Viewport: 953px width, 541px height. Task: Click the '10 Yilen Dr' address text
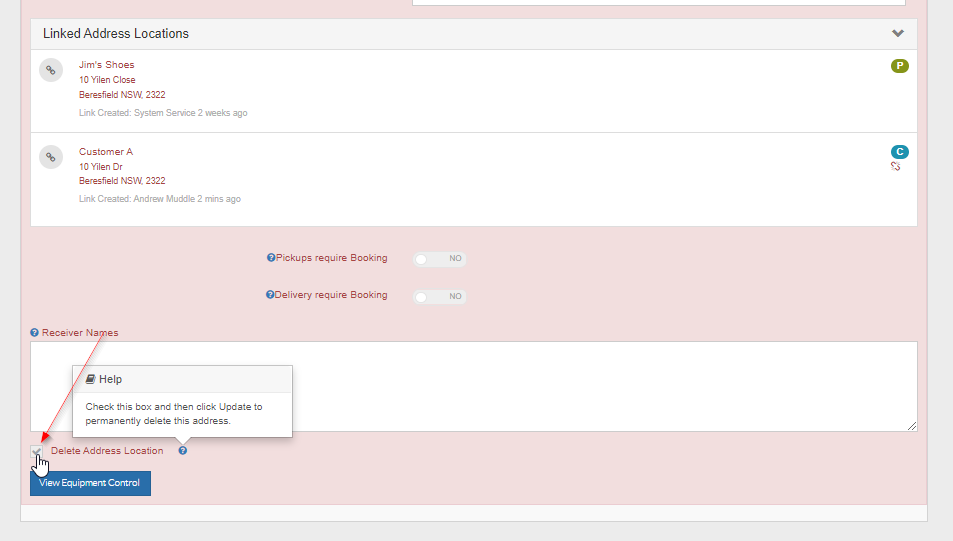(x=101, y=167)
